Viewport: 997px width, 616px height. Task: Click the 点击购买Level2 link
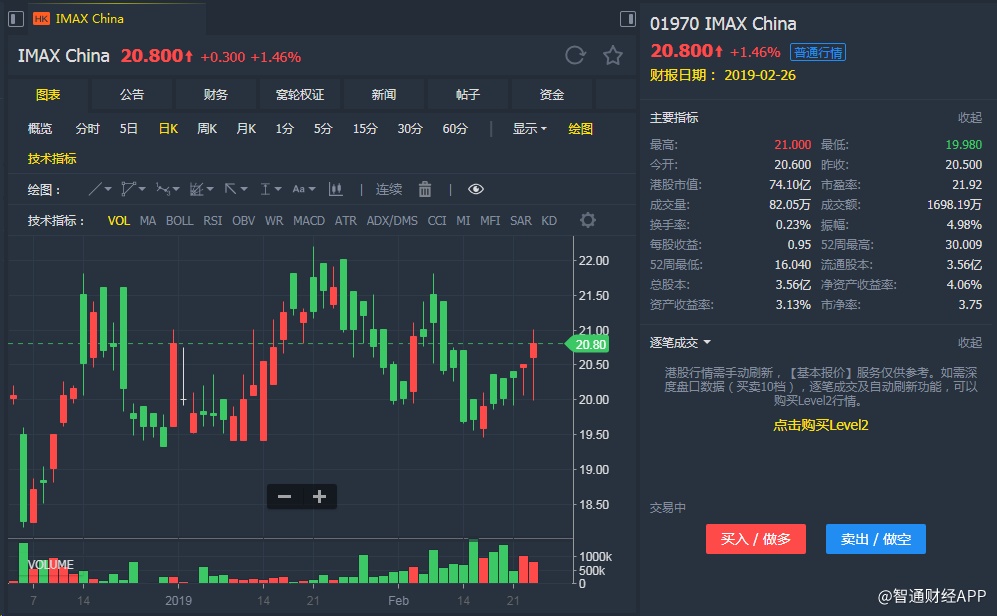coord(820,425)
